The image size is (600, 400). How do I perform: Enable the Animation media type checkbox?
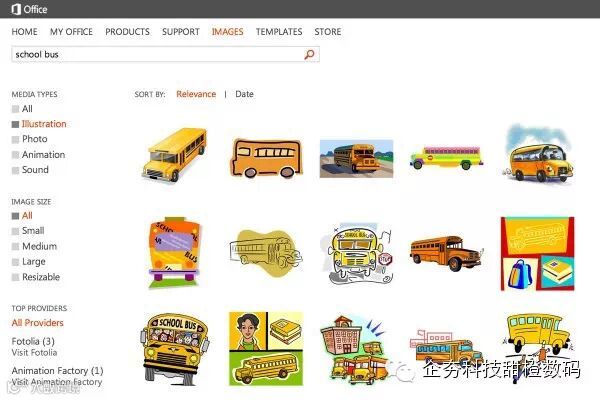(15, 155)
